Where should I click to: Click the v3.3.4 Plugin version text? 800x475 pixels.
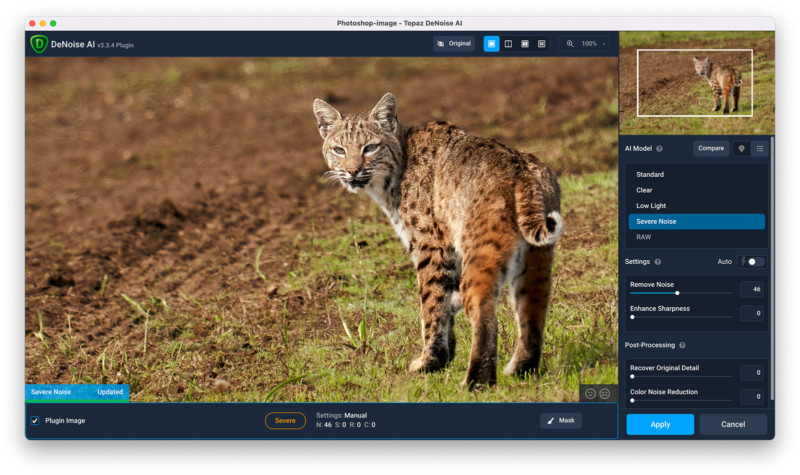coord(115,45)
